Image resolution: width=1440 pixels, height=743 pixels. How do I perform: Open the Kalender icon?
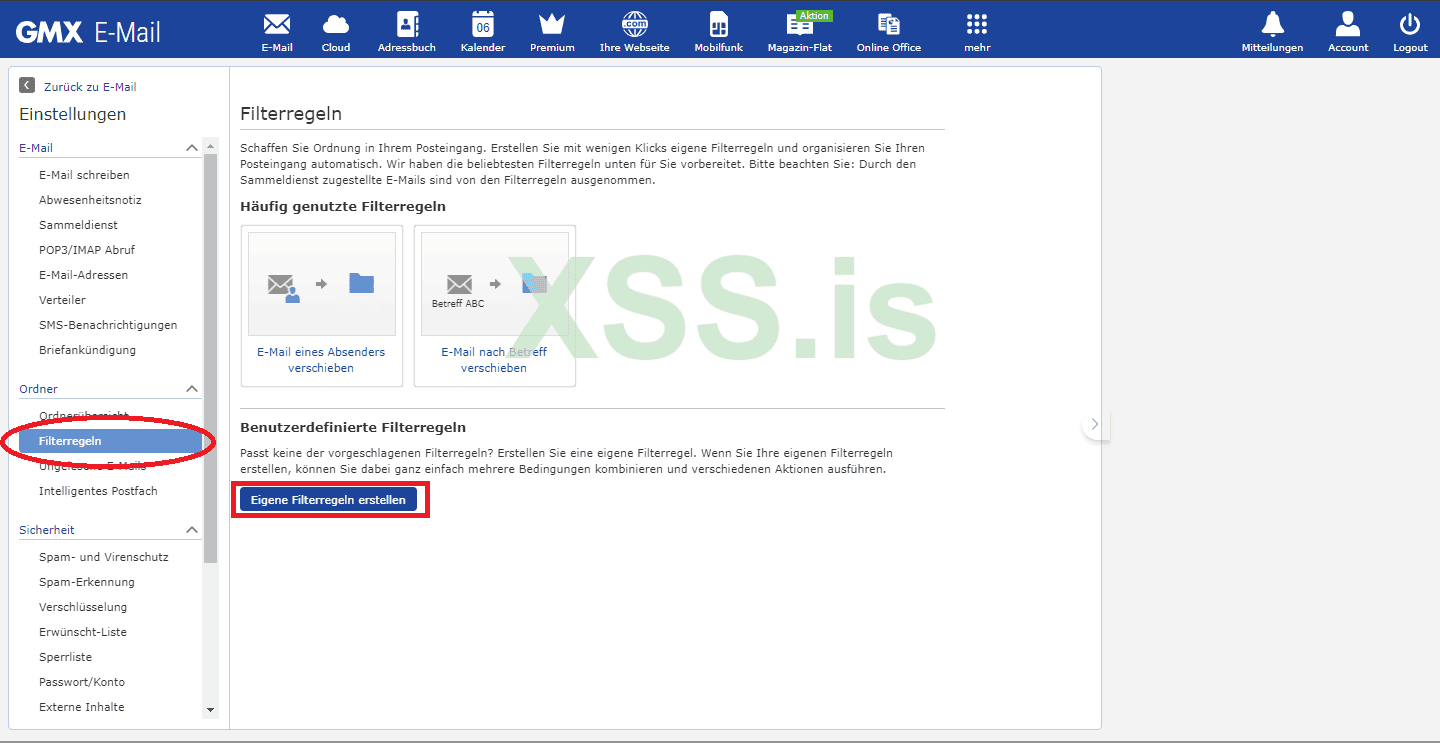(x=483, y=24)
